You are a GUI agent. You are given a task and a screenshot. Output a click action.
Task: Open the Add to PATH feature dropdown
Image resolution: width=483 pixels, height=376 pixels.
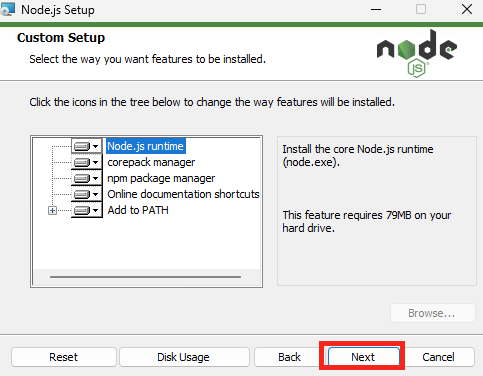(x=86, y=210)
